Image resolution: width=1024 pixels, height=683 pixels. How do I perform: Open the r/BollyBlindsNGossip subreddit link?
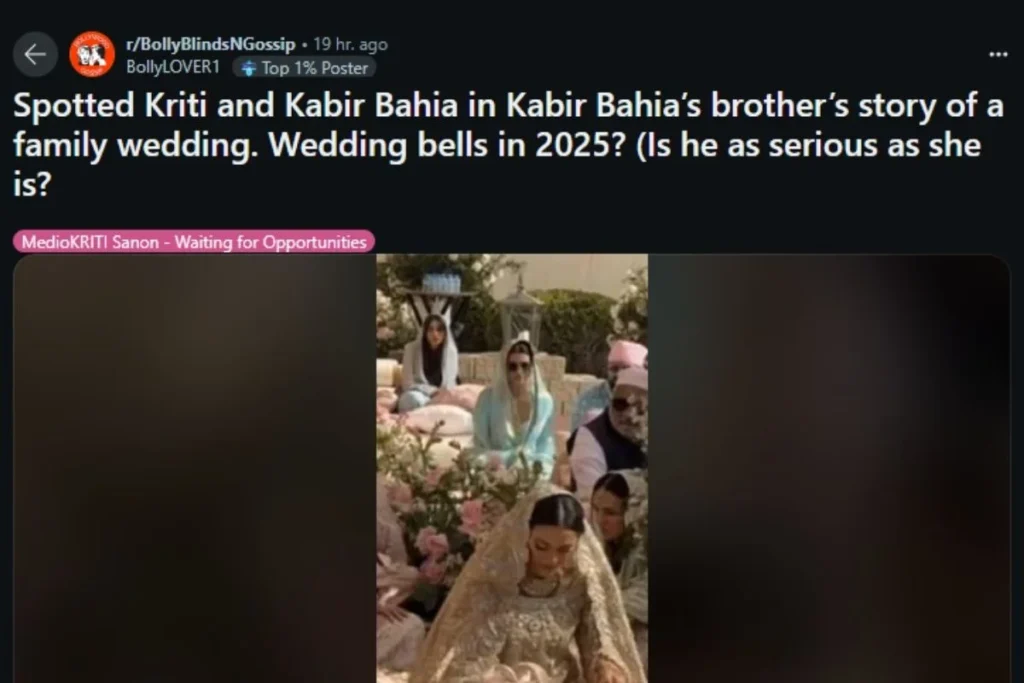coord(210,44)
